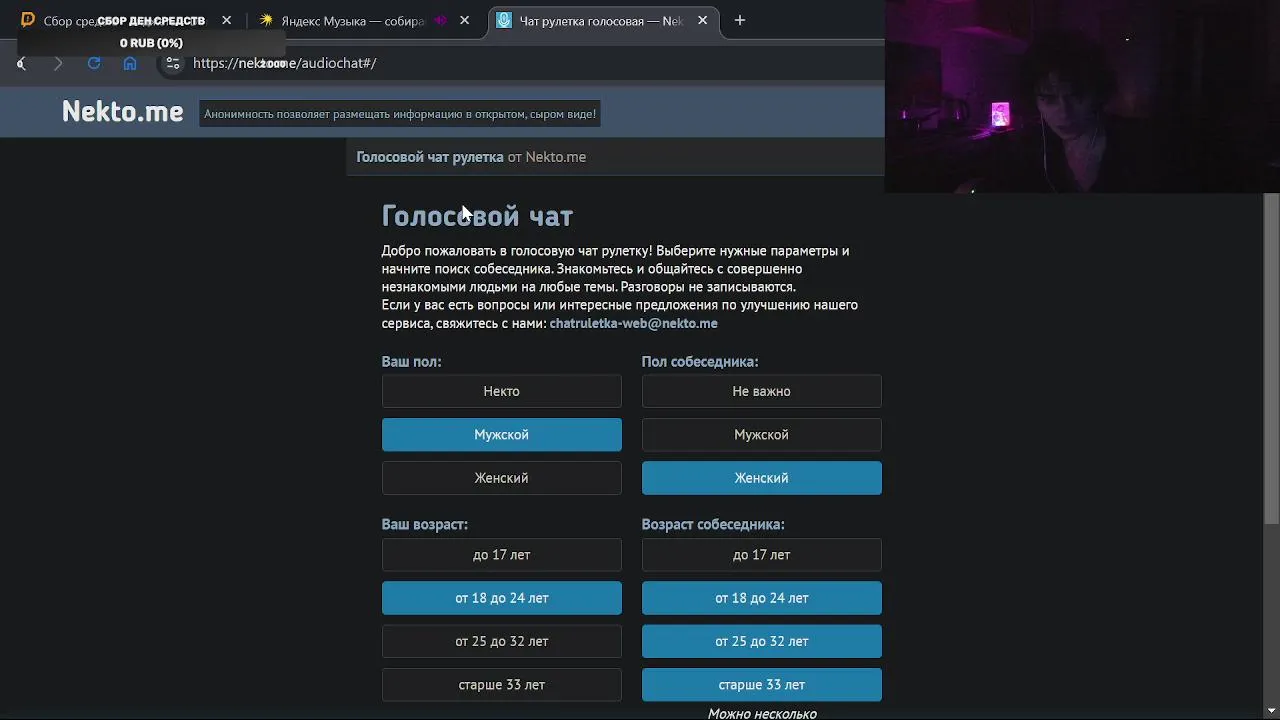Click the chatruletka-web@nekto.me email link
1280x720 pixels.
(x=634, y=323)
